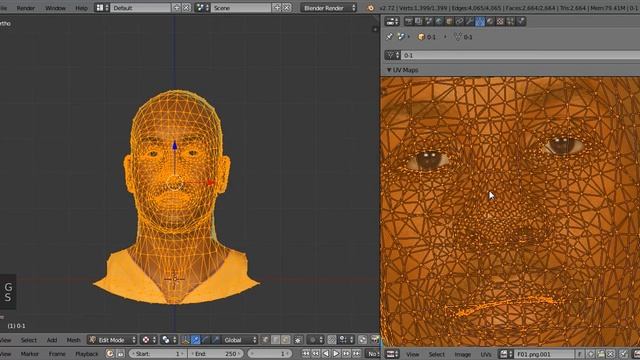
Task: Switch to Modifiers properties tab
Action: pyautogui.click(x=470, y=21)
